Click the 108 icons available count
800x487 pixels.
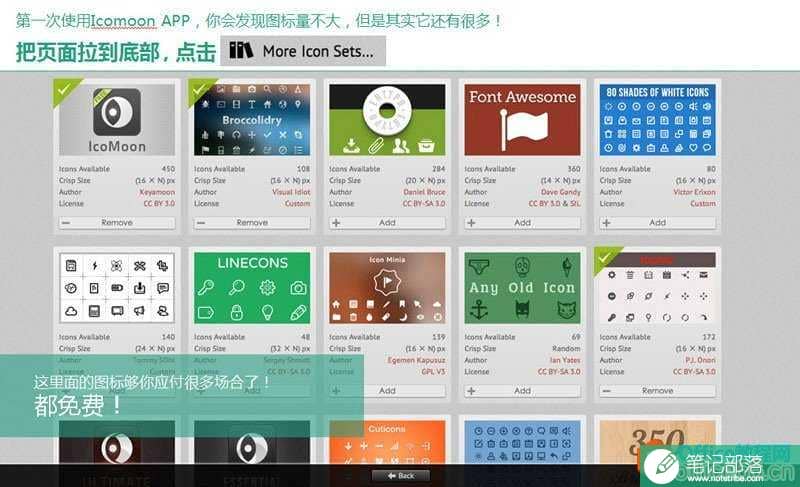[x=304, y=169]
